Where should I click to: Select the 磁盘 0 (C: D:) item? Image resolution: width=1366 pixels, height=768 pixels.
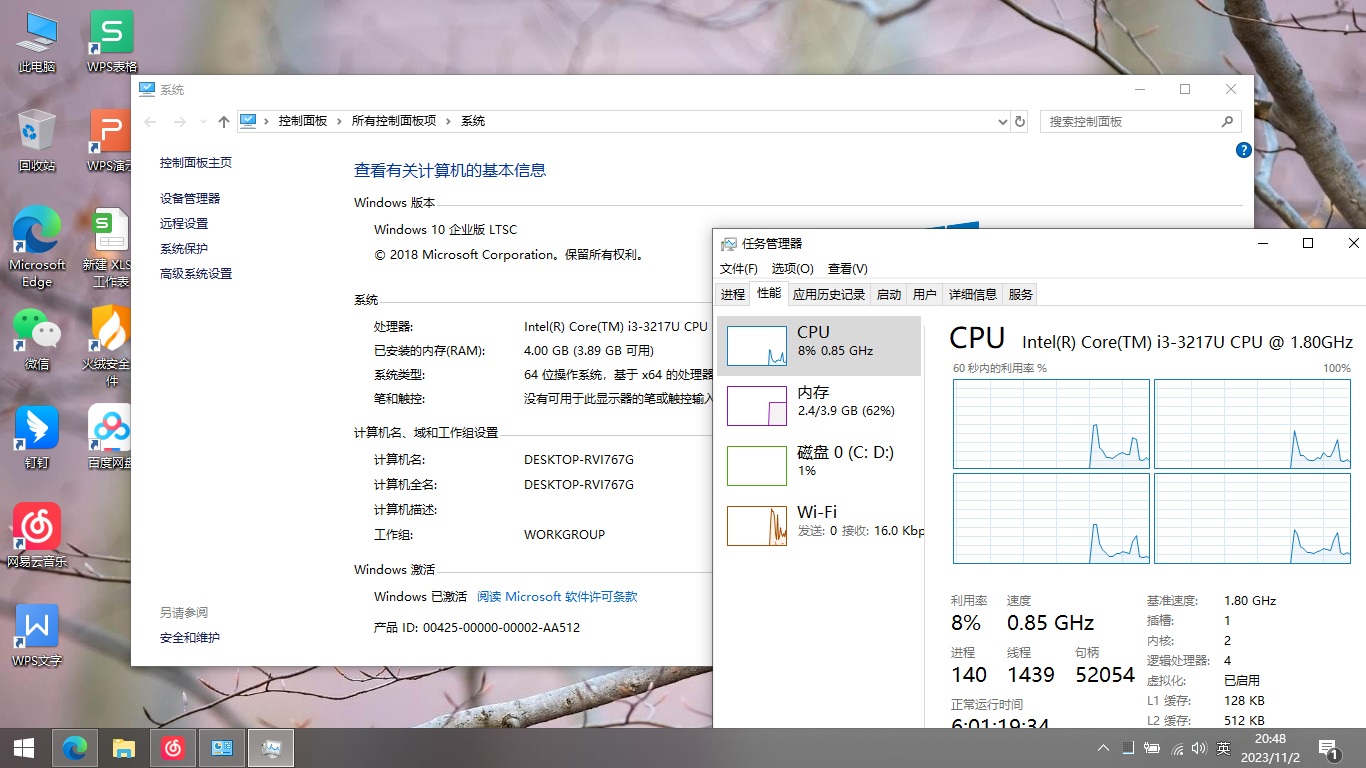819,466
